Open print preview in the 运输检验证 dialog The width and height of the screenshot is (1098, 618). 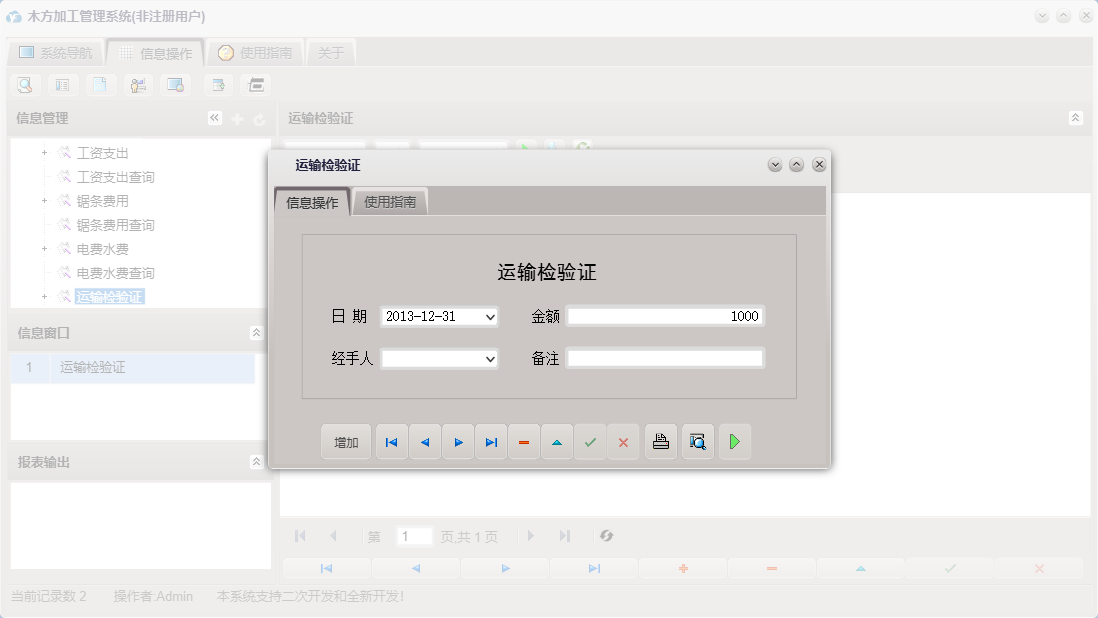click(697, 441)
